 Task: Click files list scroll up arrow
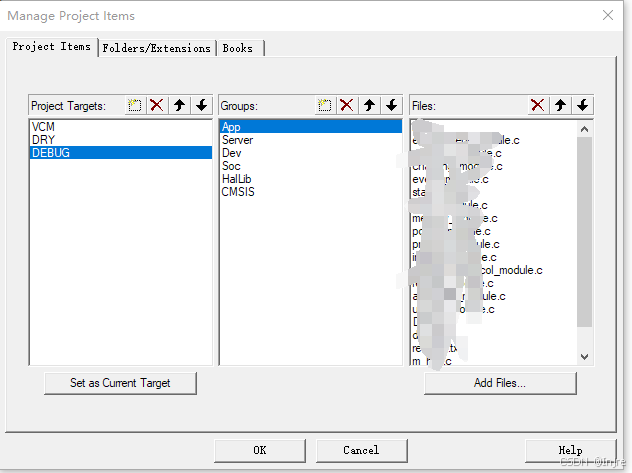tap(584, 129)
